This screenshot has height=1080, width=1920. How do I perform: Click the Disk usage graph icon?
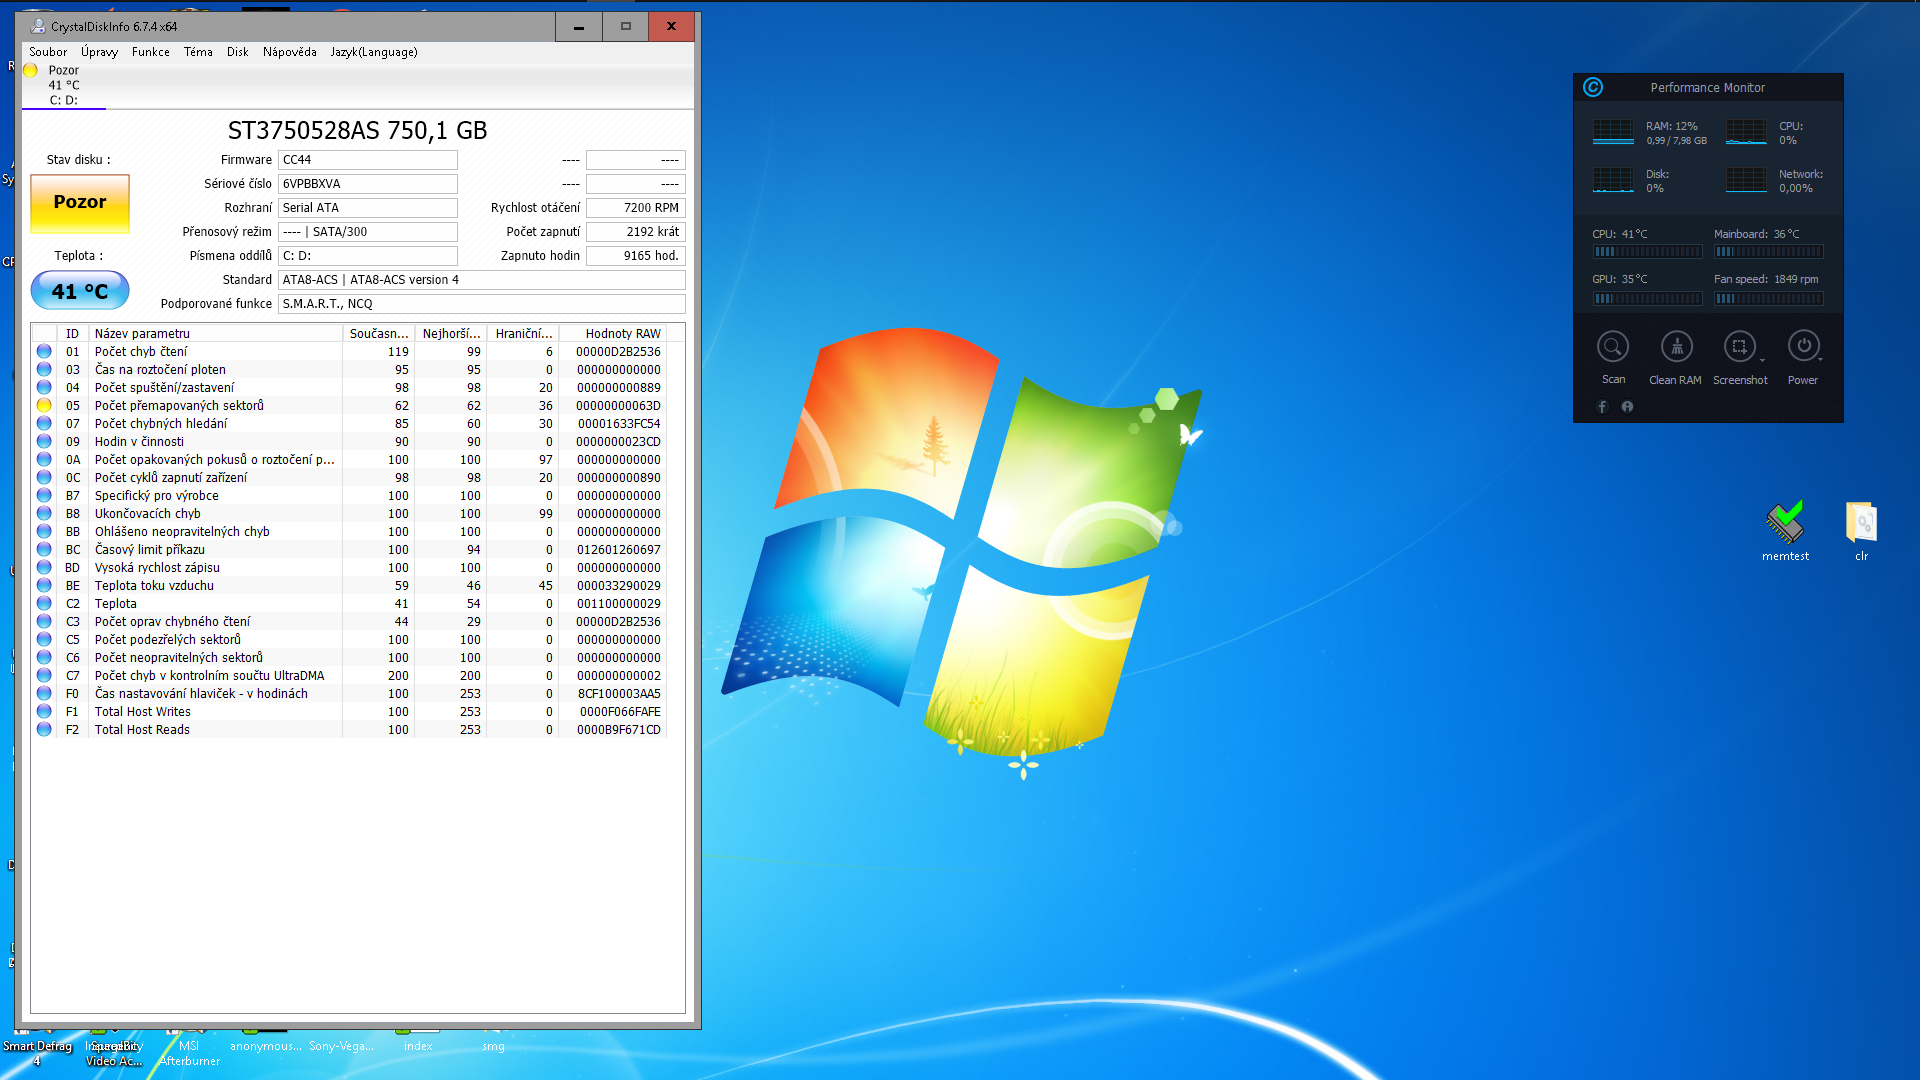pyautogui.click(x=1613, y=180)
